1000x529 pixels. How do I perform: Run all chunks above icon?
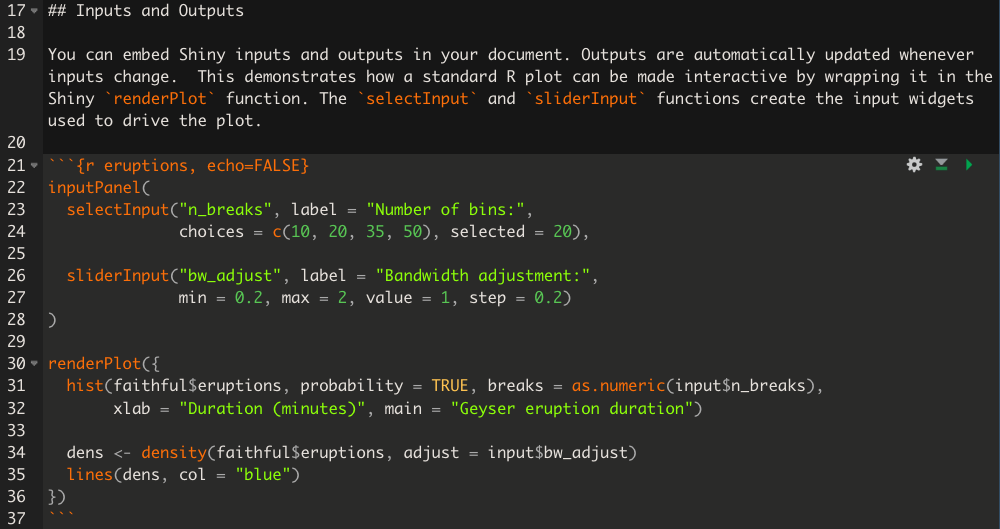pos(941,165)
